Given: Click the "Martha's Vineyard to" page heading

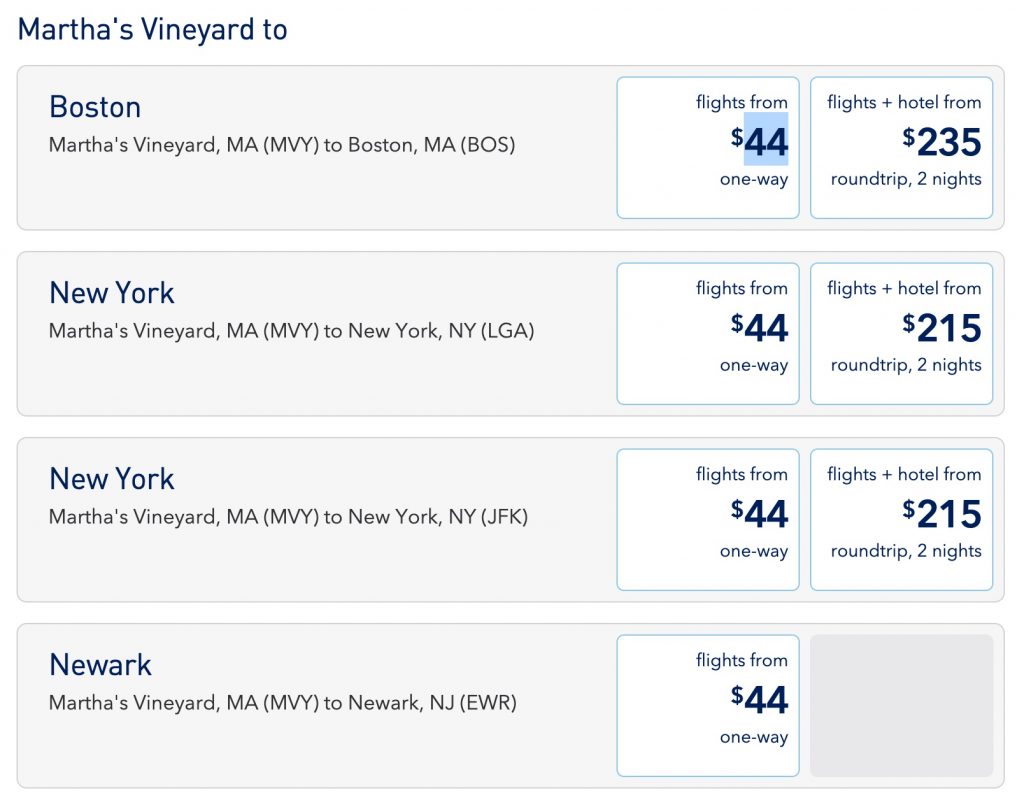Looking at the screenshot, I should pyautogui.click(x=152, y=29).
